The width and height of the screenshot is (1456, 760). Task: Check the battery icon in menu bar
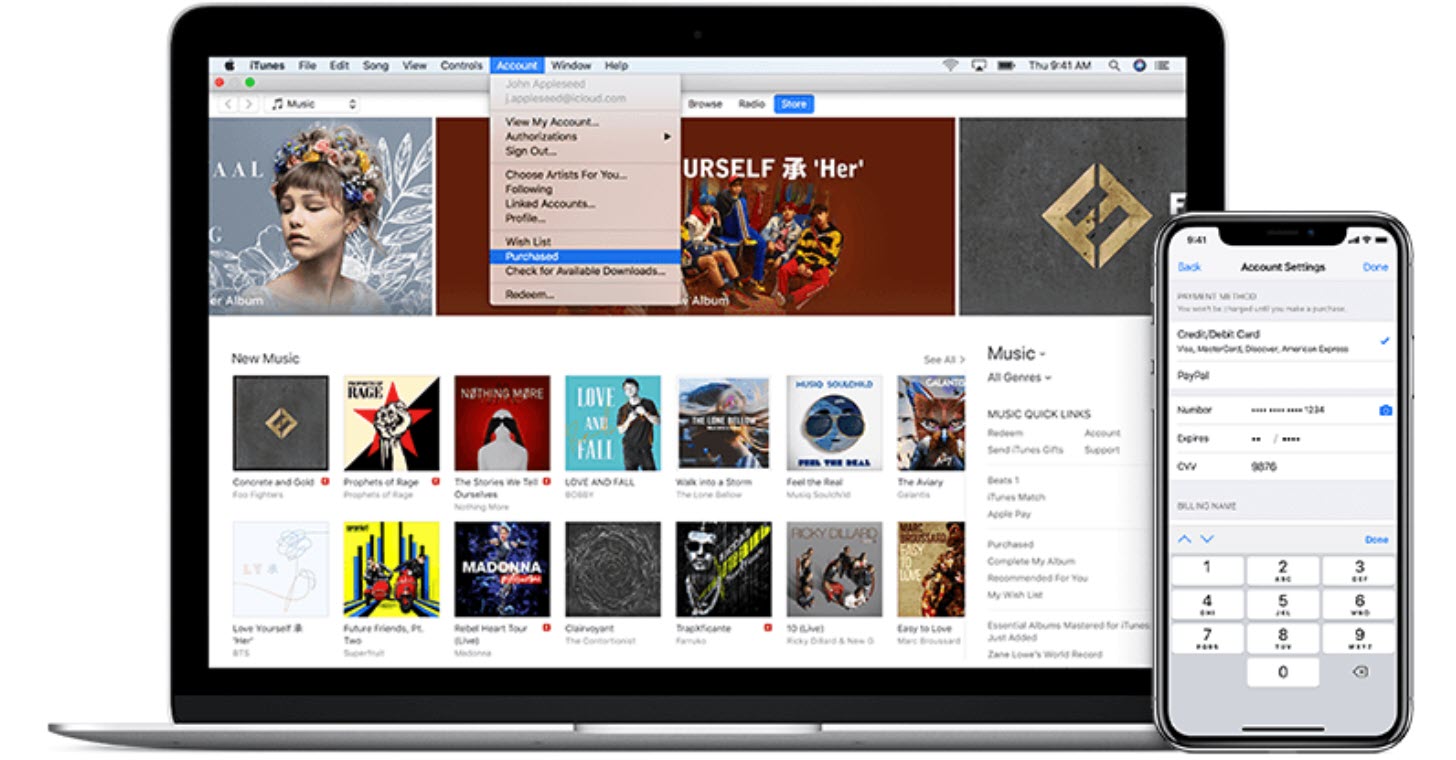click(1006, 66)
